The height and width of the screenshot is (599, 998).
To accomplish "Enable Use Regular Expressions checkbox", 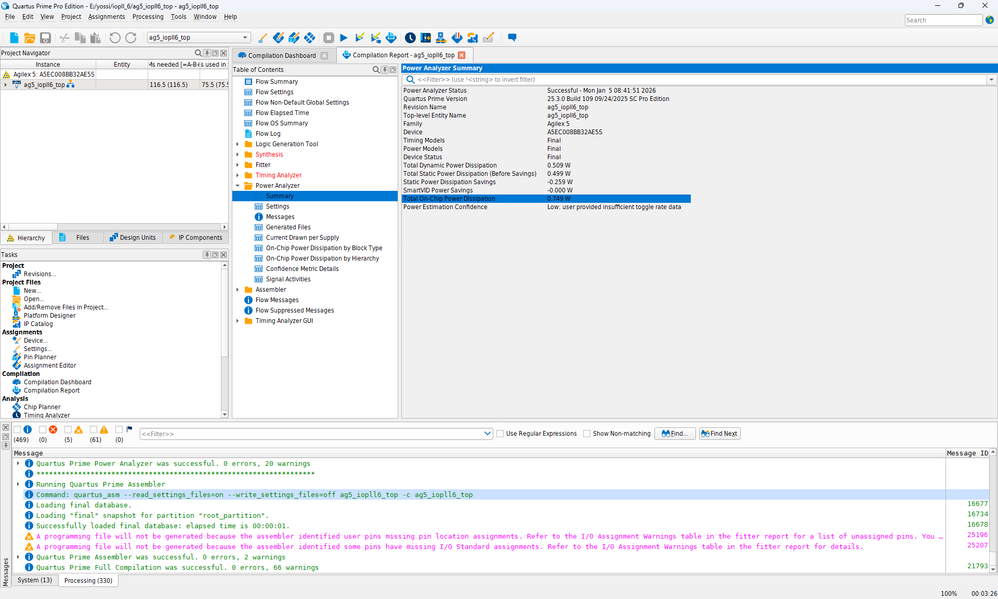I will 501,433.
